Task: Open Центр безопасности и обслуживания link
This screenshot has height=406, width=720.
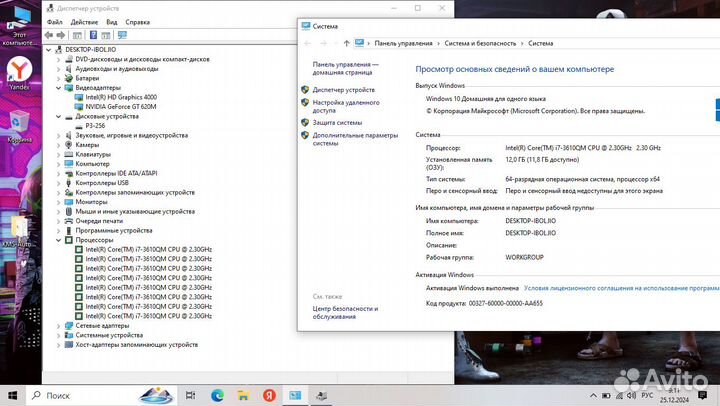Action: point(345,312)
